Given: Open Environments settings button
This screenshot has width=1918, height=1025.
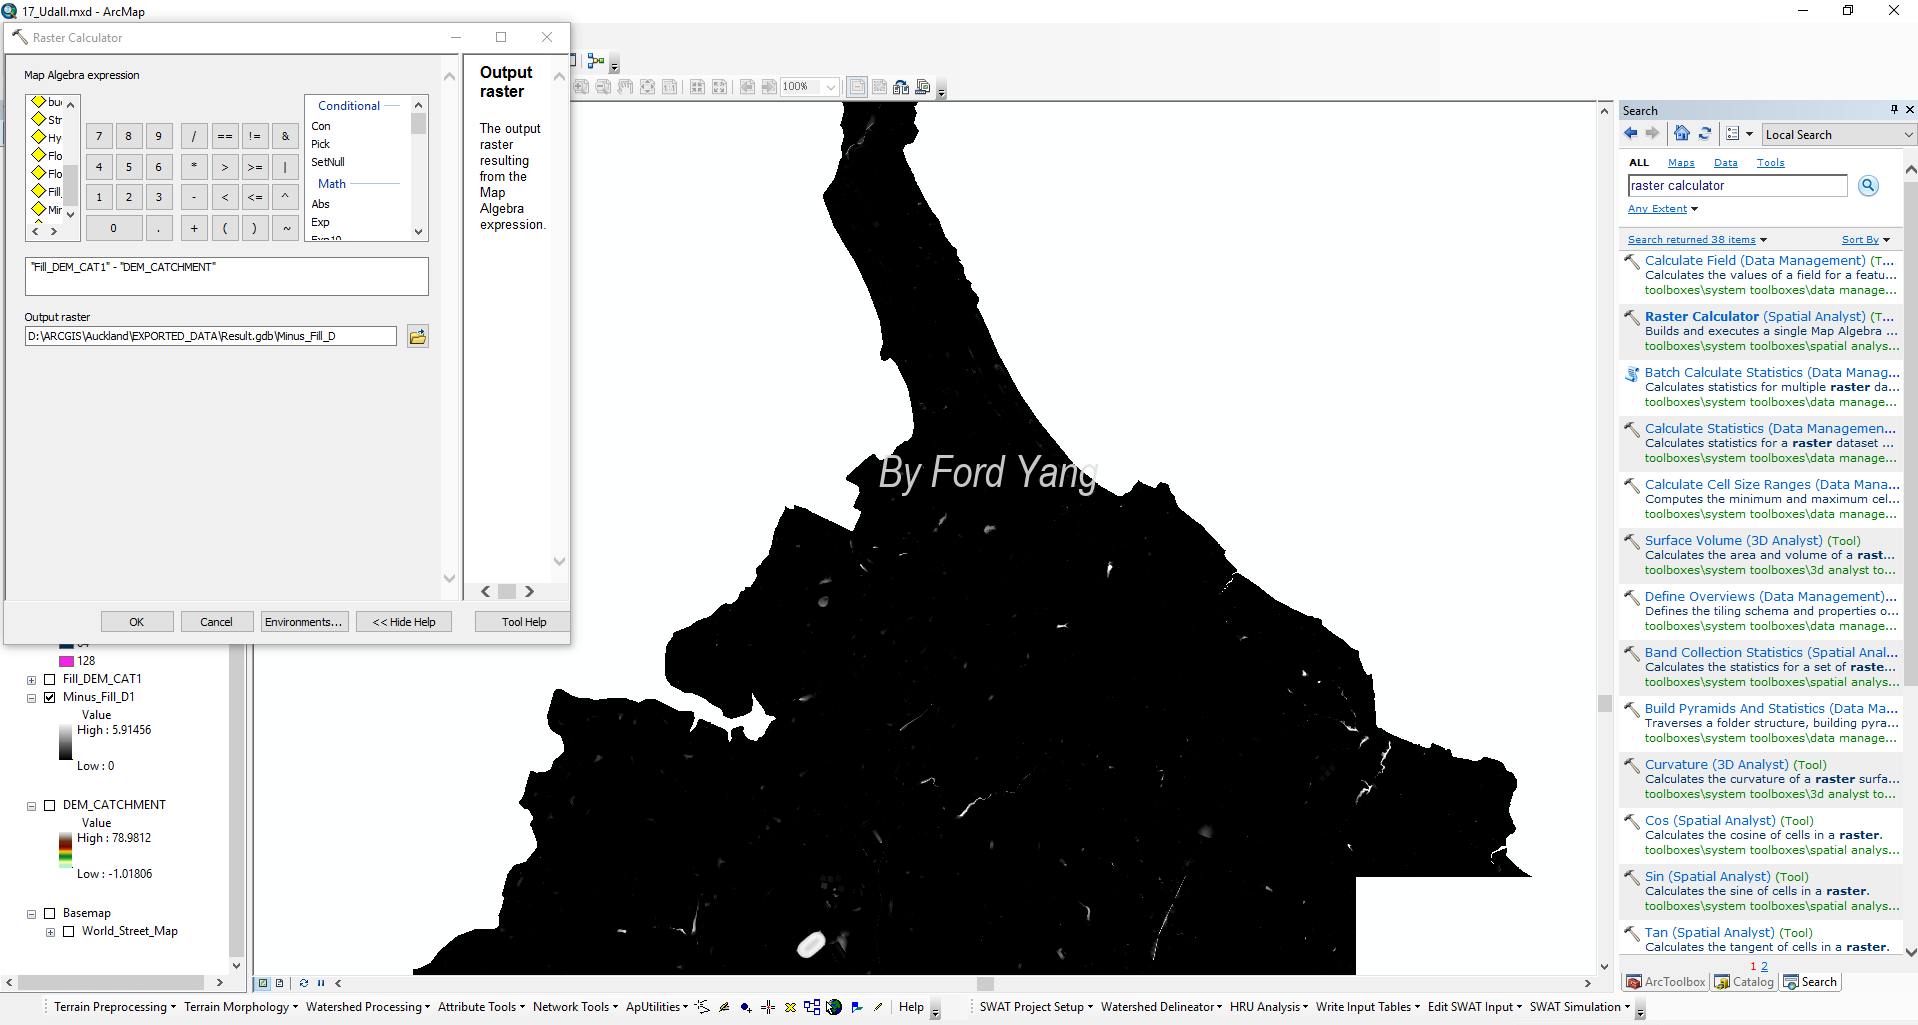Looking at the screenshot, I should coord(304,622).
